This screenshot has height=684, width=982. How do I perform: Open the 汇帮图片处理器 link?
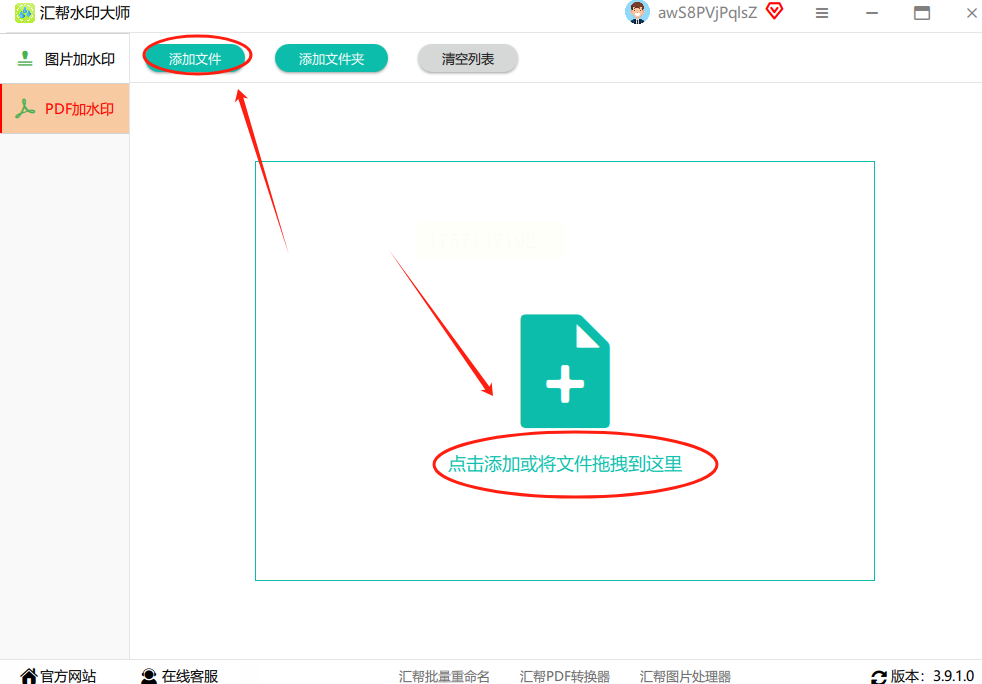(x=685, y=676)
